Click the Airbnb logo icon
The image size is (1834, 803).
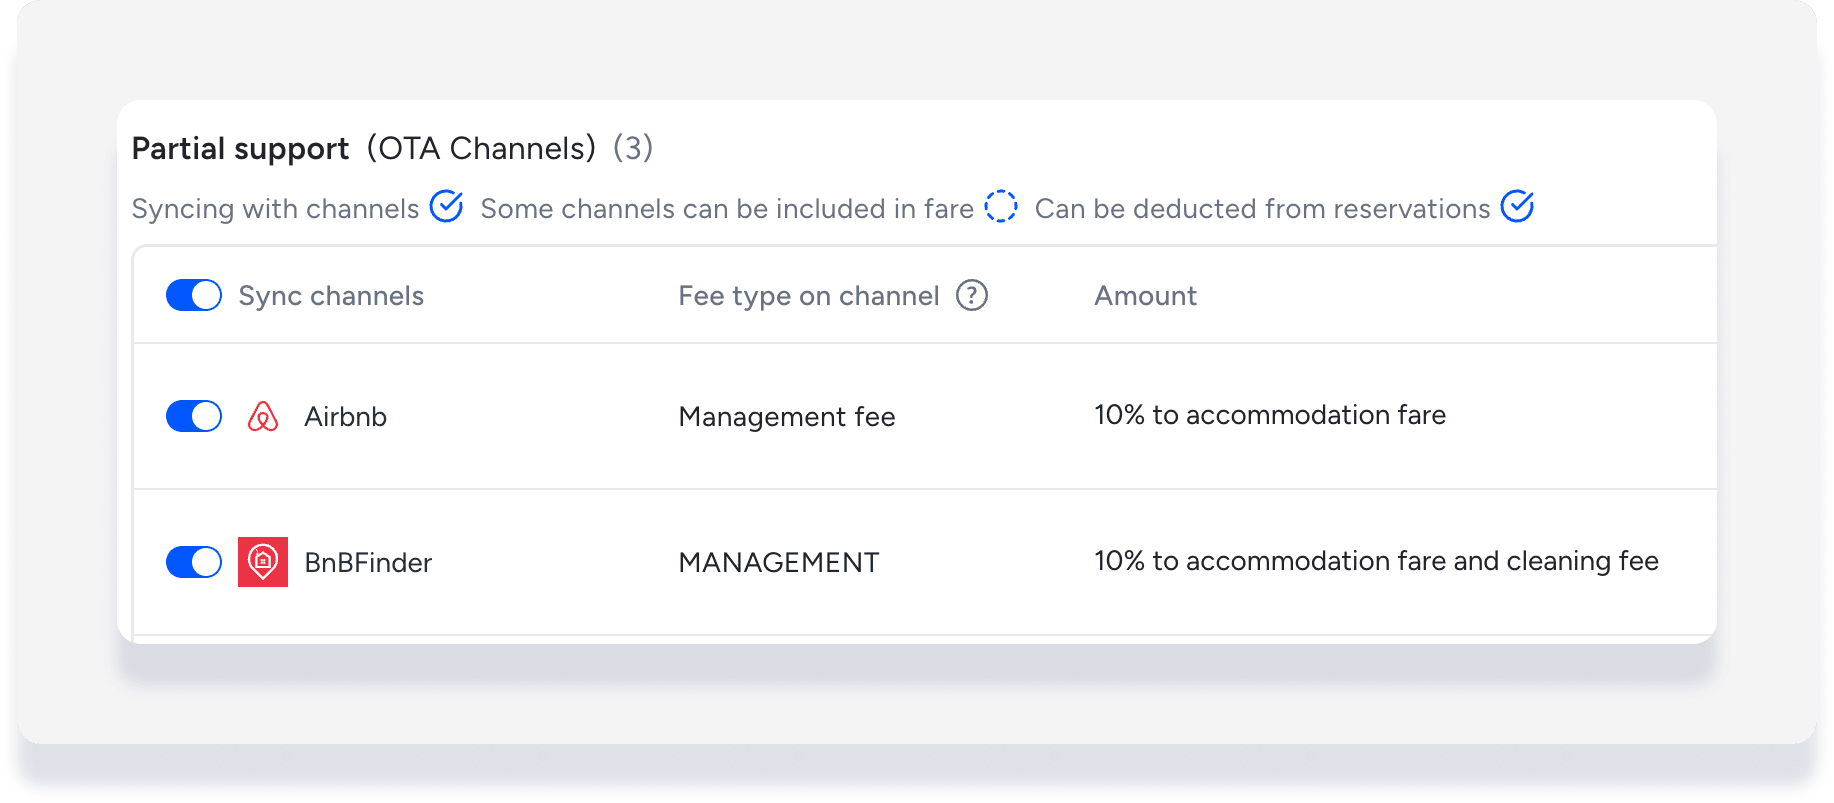pyautogui.click(x=262, y=416)
